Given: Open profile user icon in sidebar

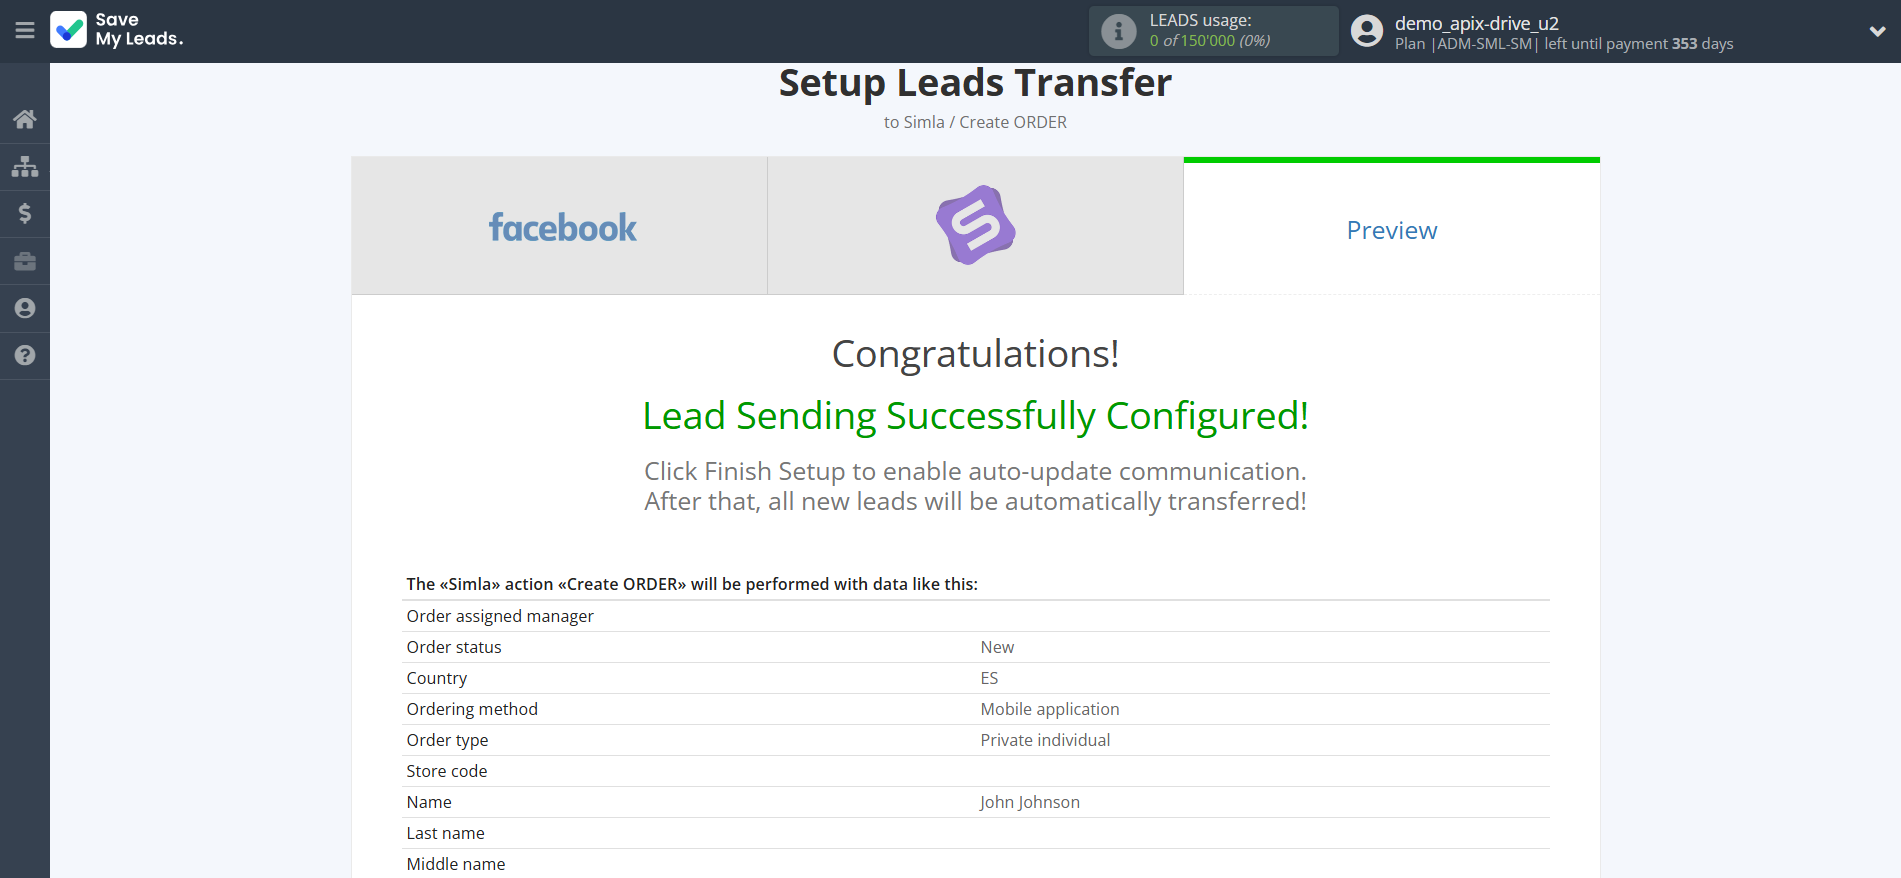Looking at the screenshot, I should click(25, 308).
